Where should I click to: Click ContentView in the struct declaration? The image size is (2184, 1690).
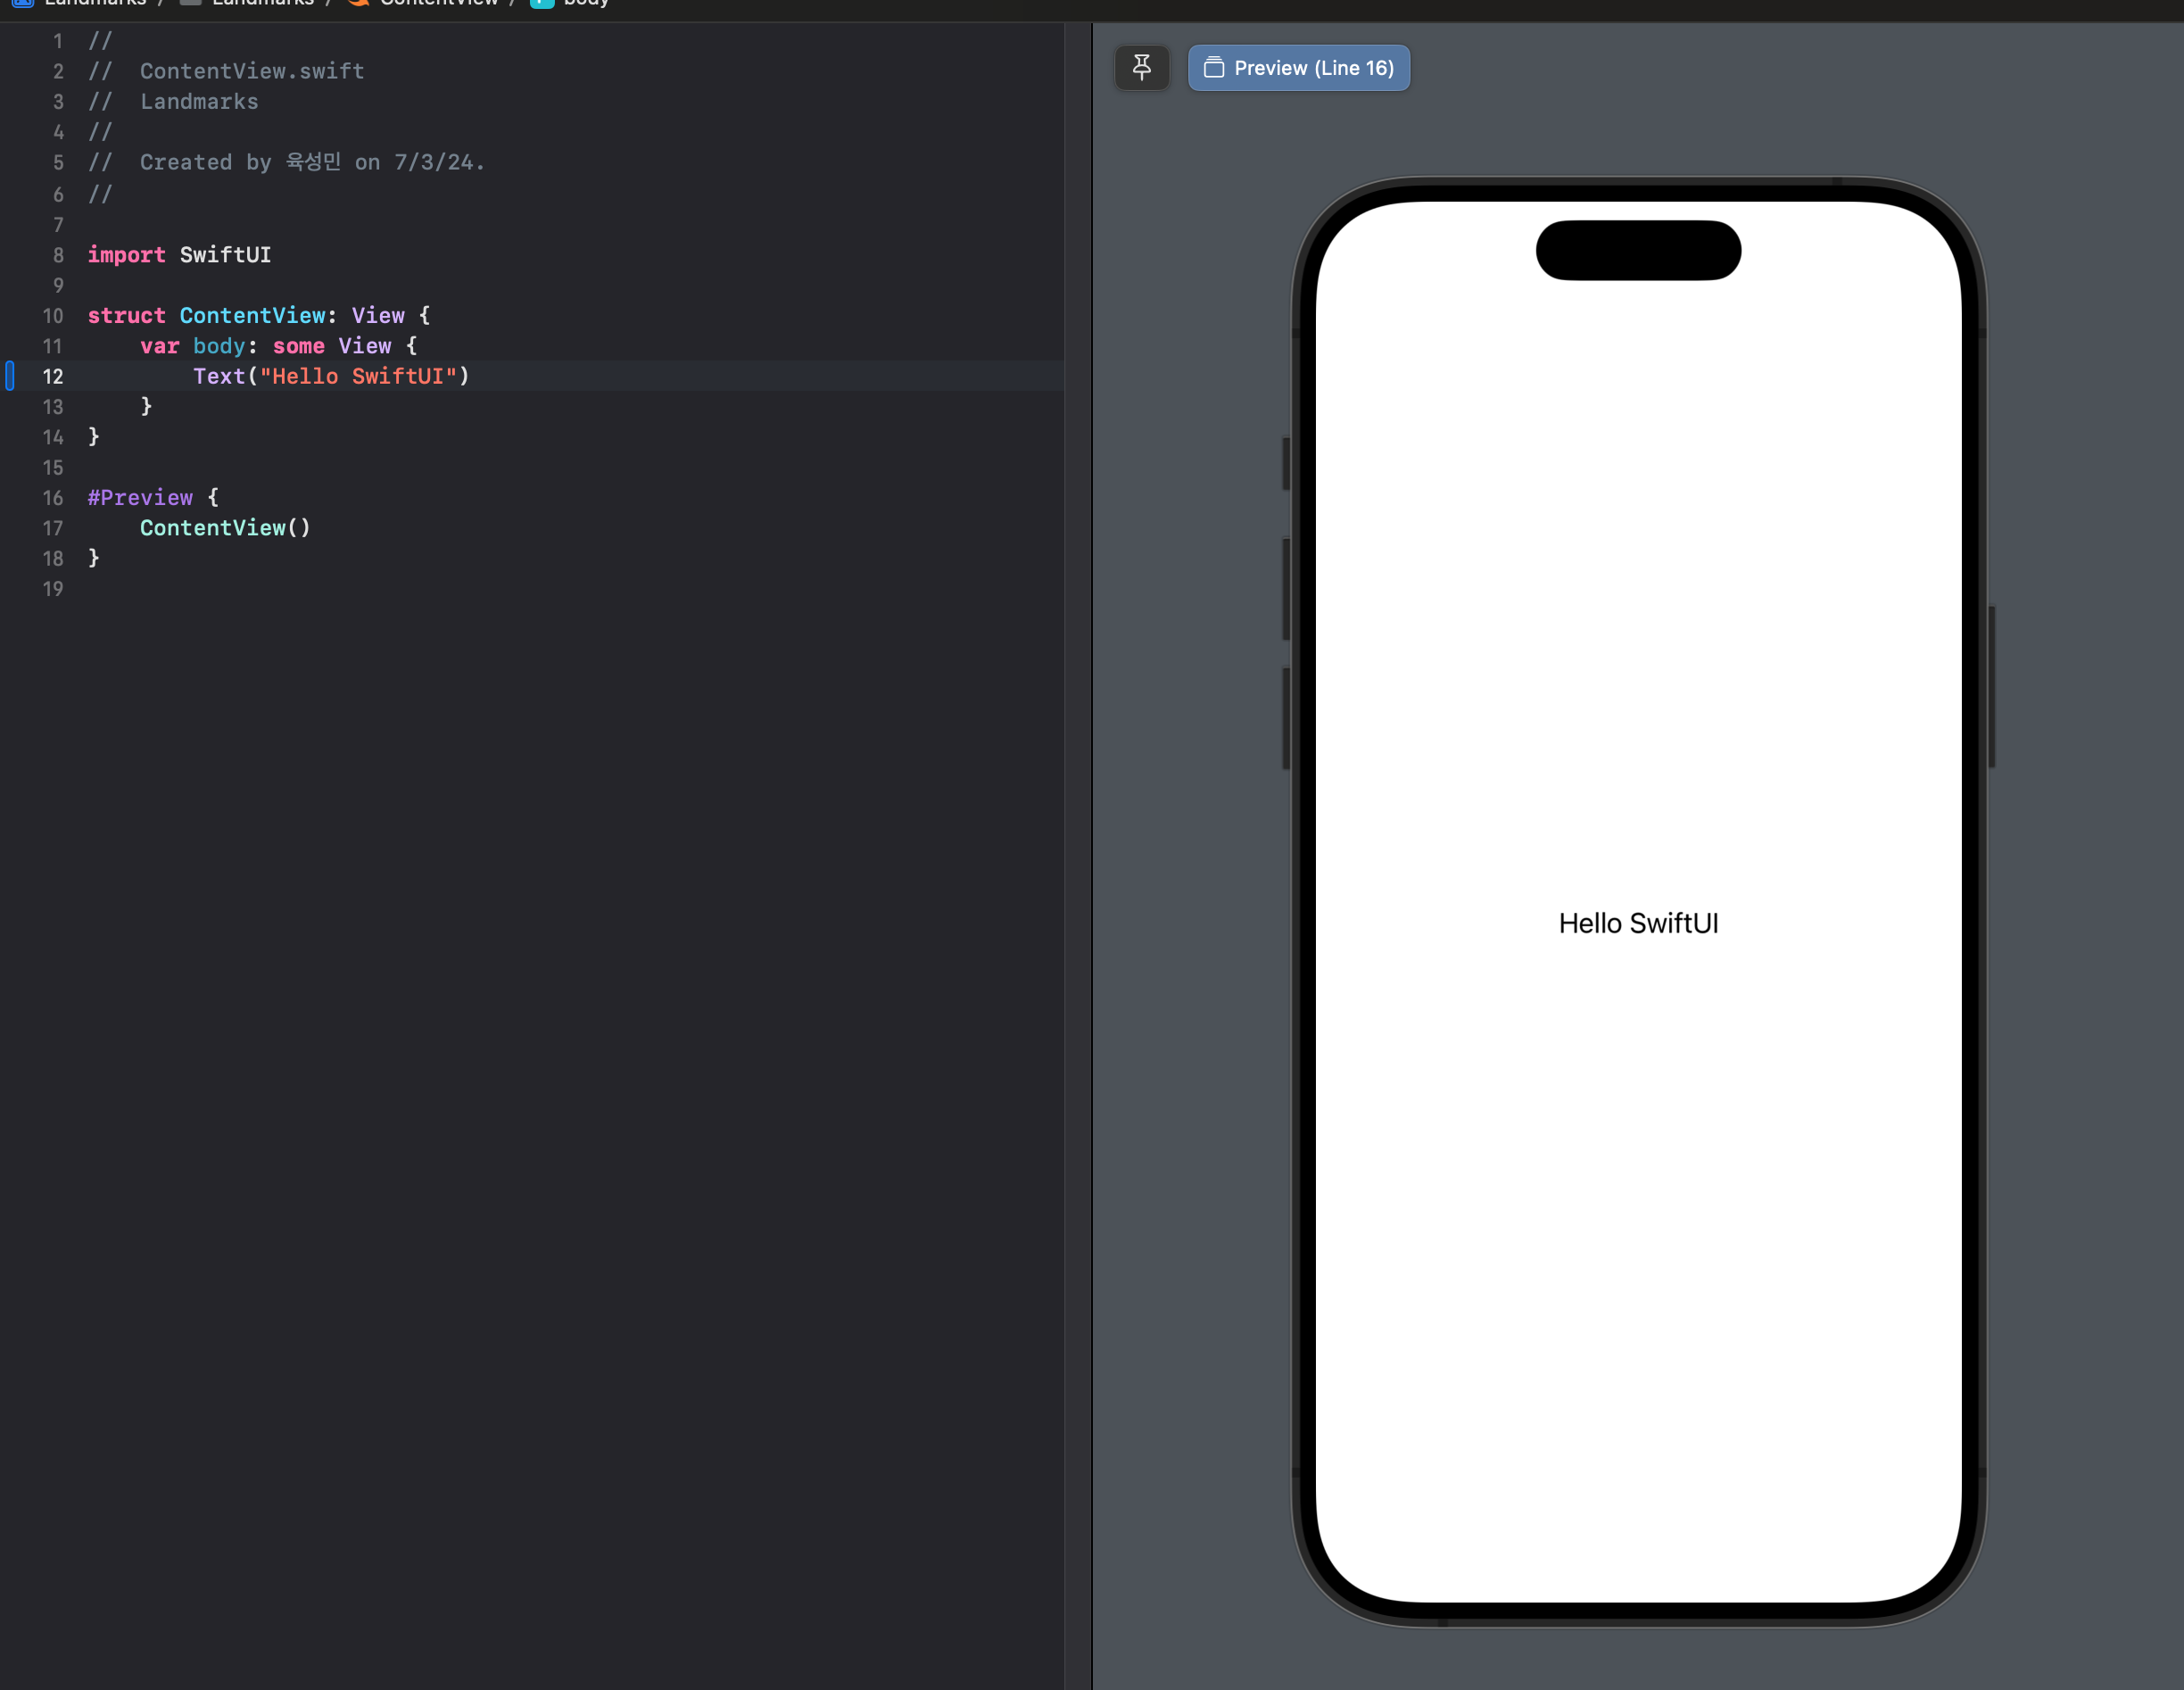(x=252, y=316)
